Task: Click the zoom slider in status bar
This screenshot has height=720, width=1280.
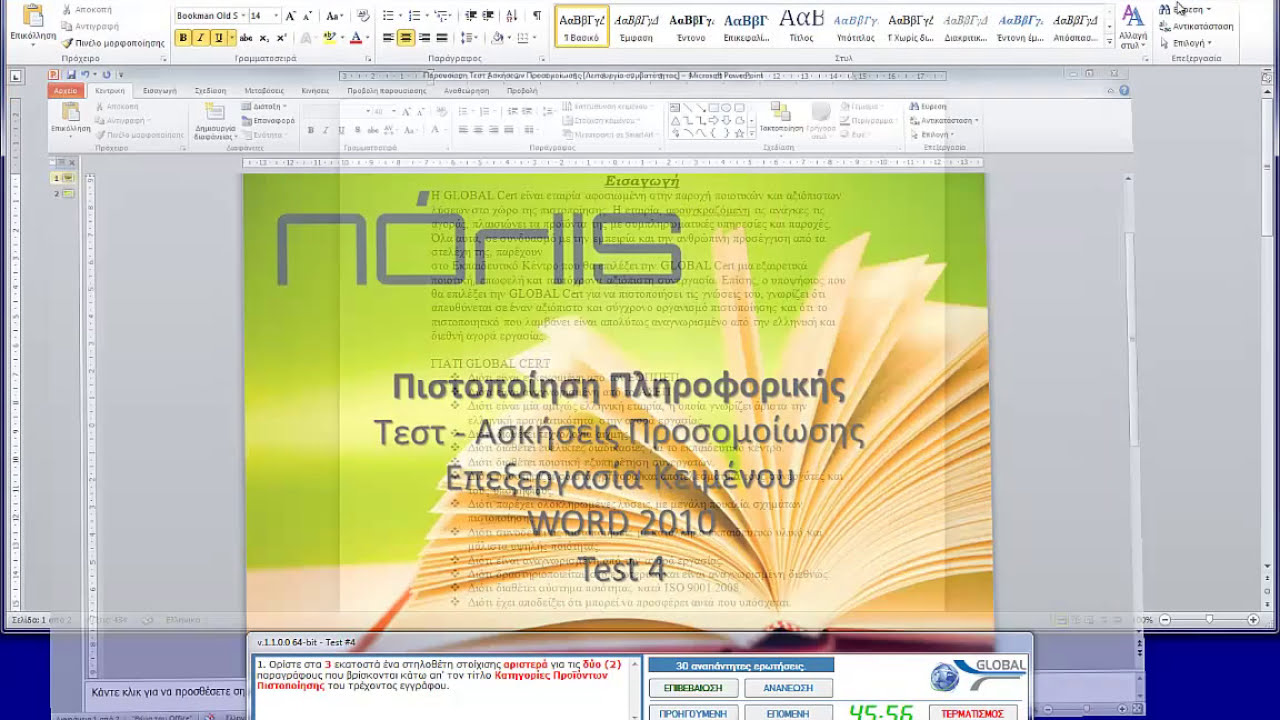Action: [1209, 620]
